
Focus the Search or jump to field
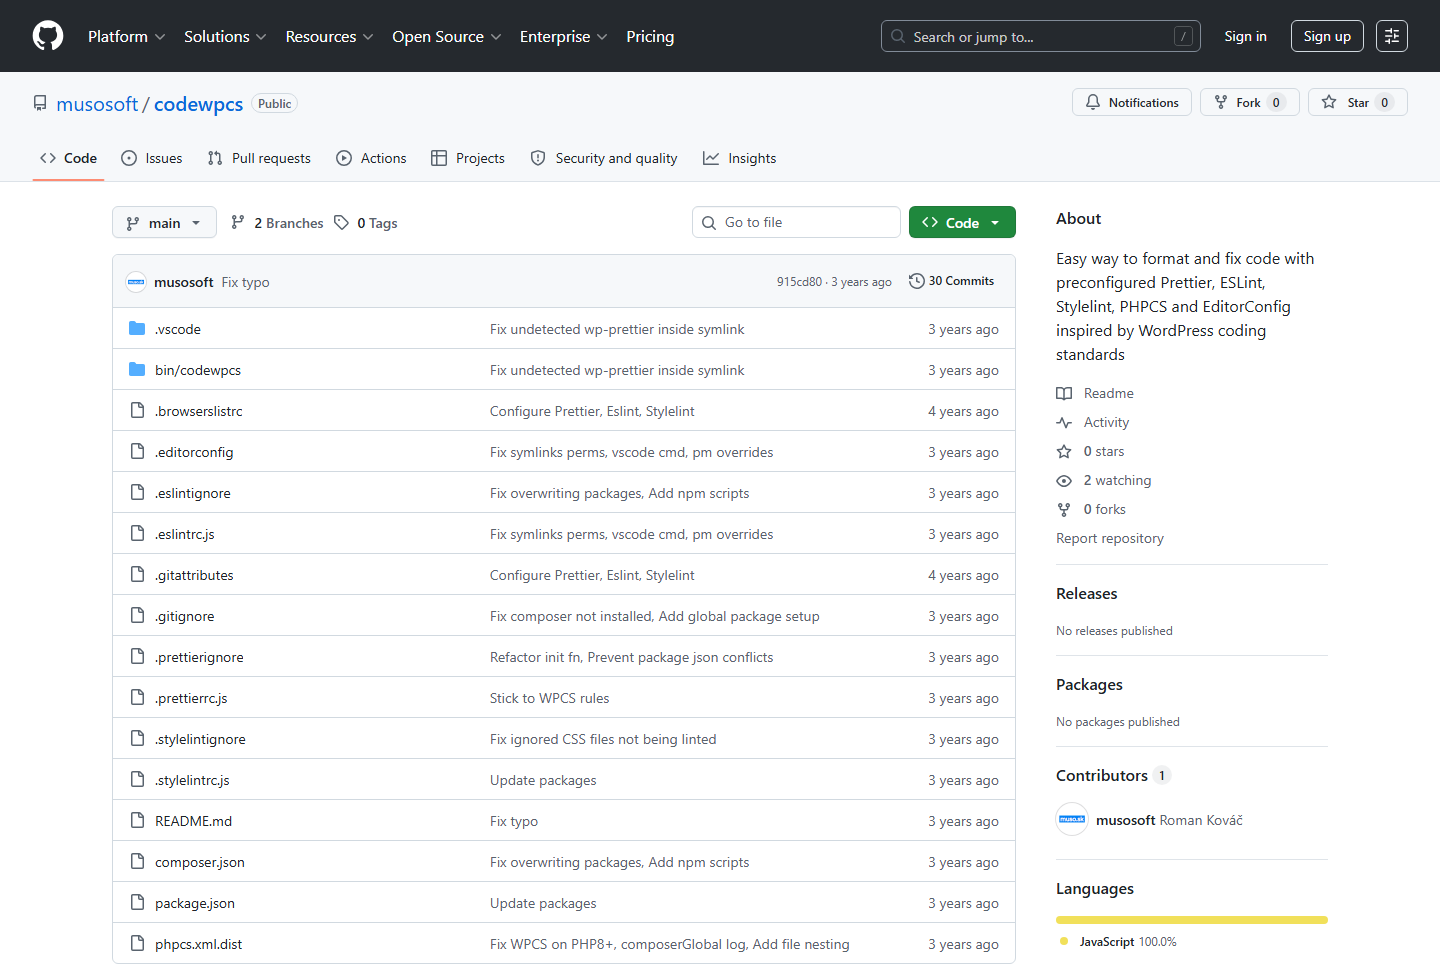(x=1040, y=36)
